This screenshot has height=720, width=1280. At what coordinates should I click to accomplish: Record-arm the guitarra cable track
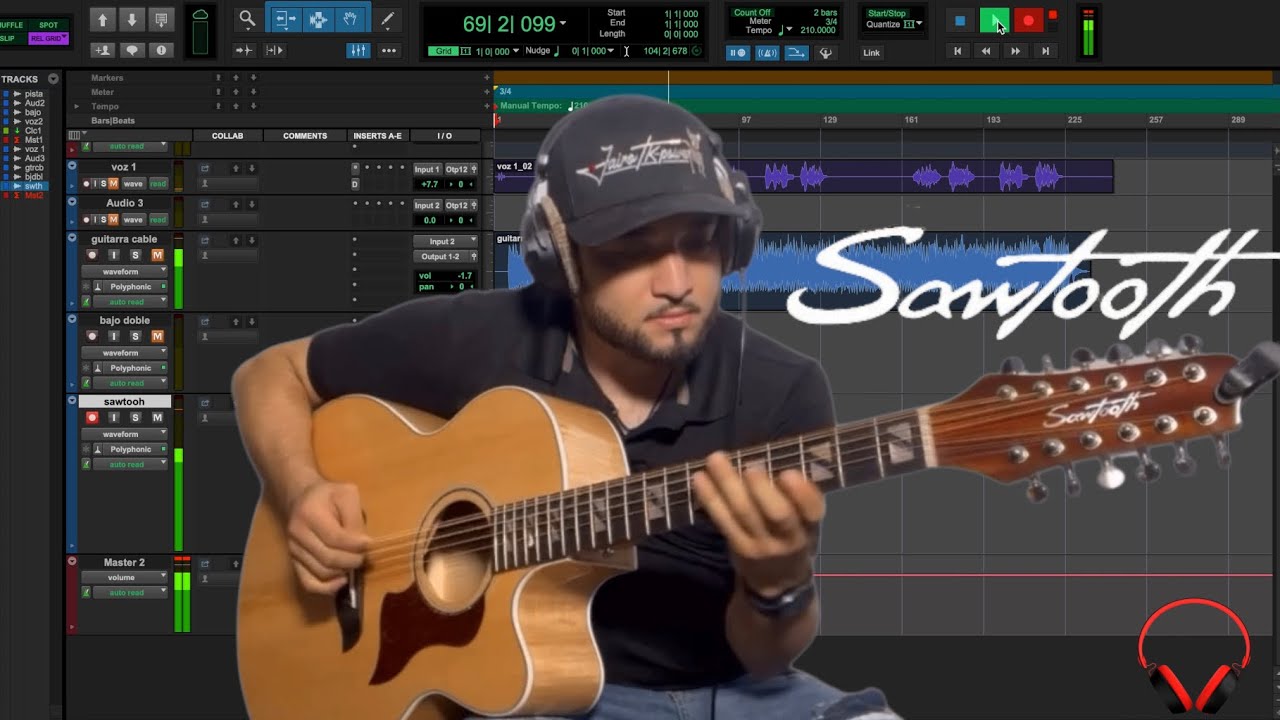click(x=92, y=255)
